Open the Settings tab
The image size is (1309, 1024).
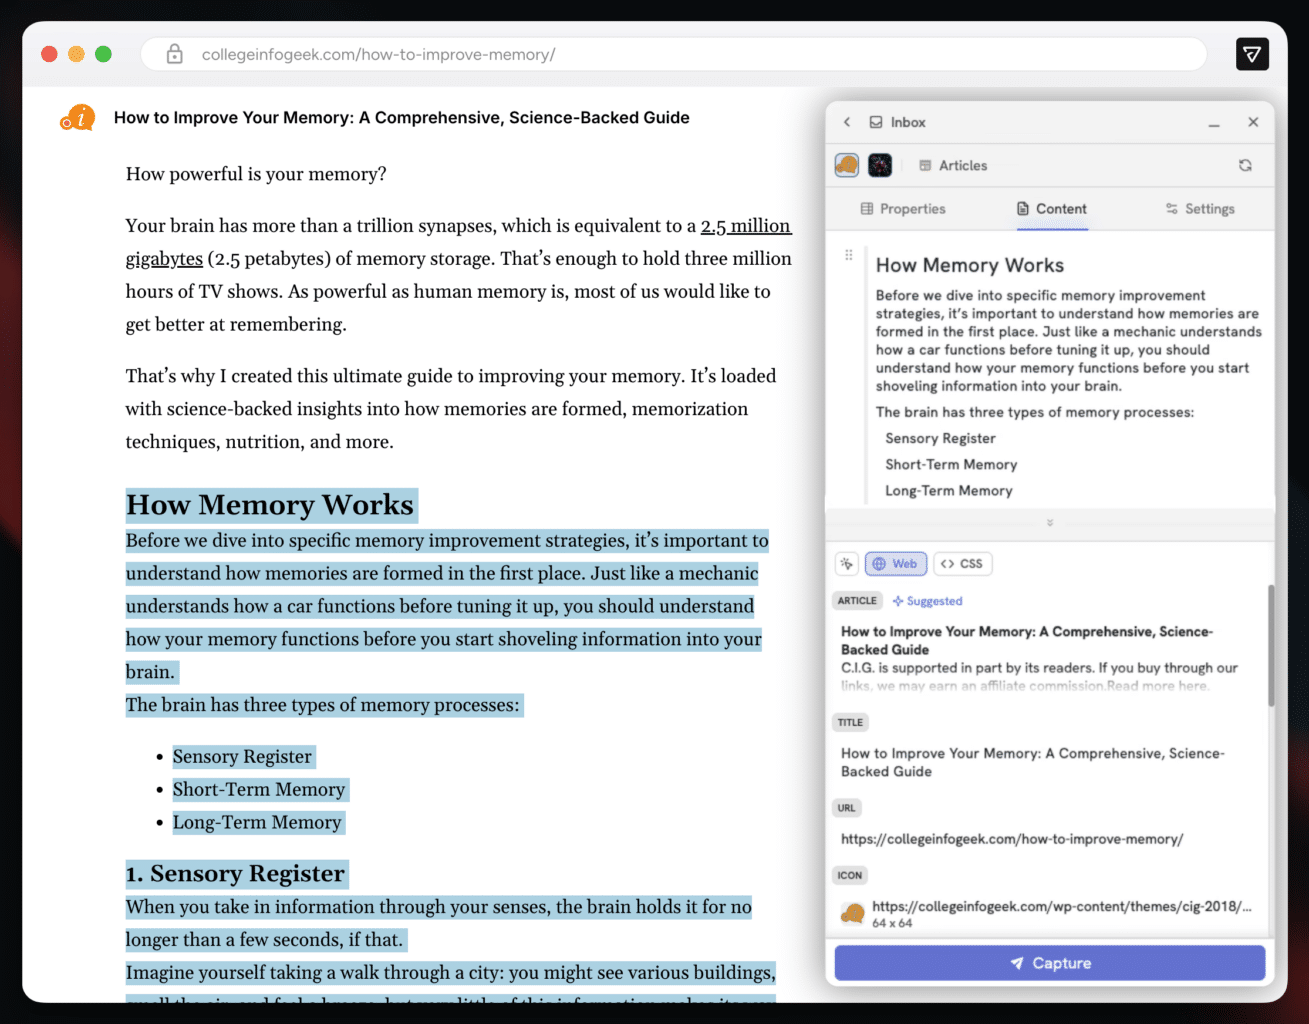[1199, 209]
